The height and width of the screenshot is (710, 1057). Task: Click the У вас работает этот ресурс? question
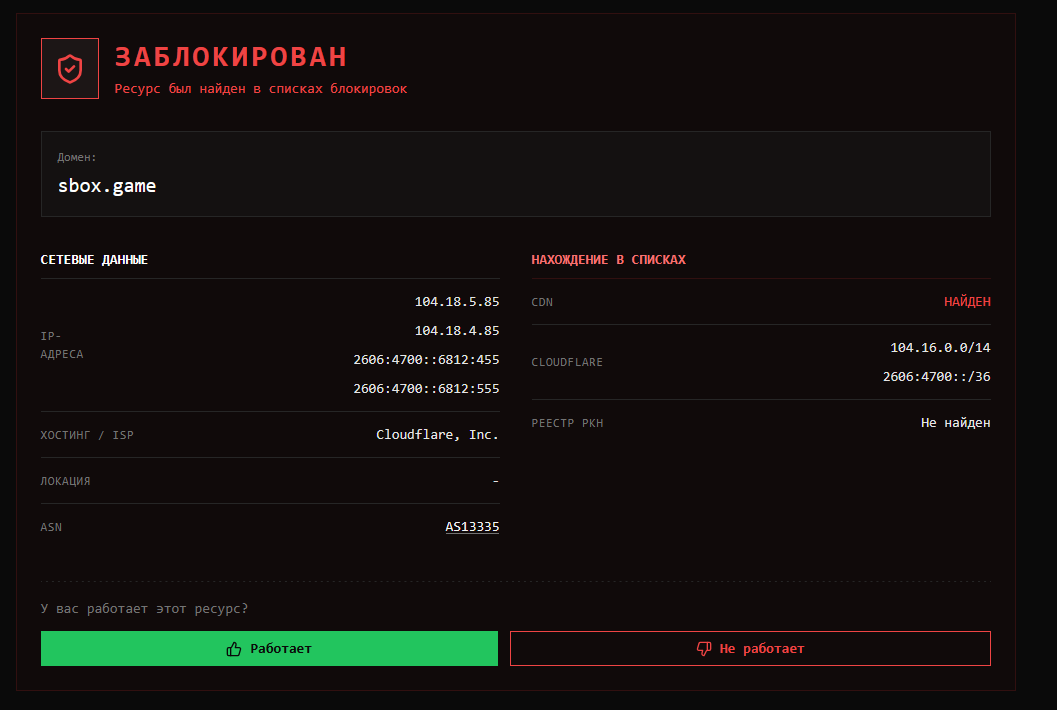pos(144,608)
